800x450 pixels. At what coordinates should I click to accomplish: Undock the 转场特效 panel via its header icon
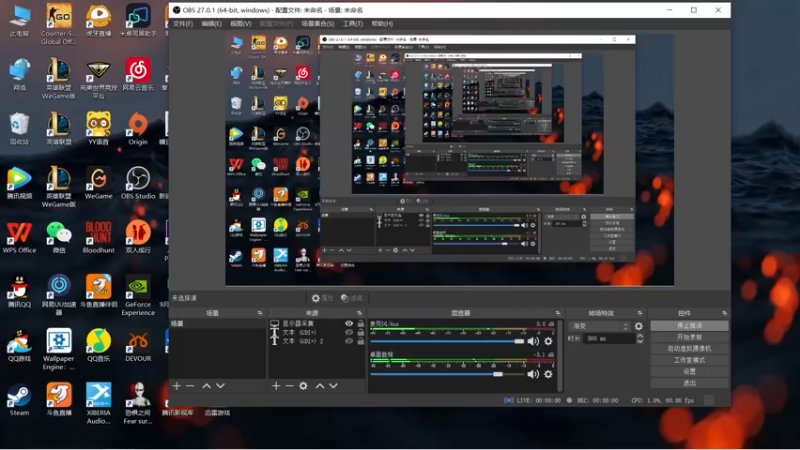coord(640,313)
